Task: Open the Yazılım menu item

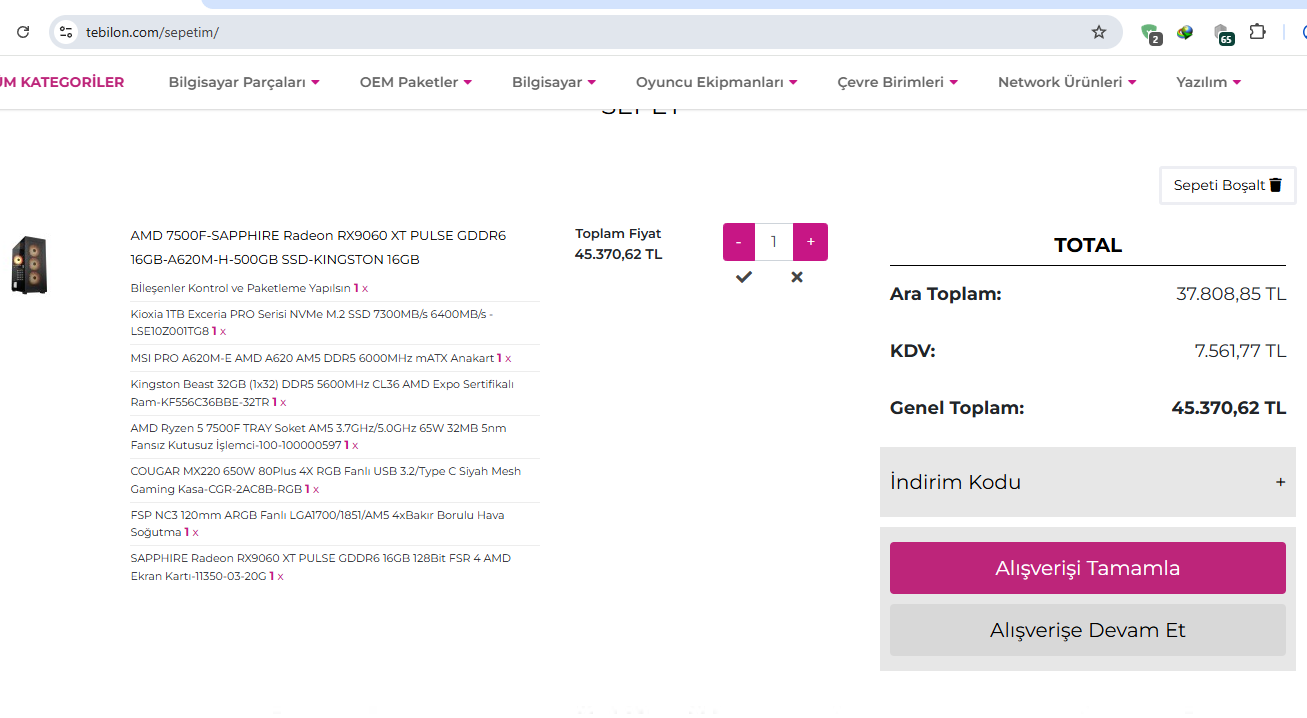Action: [x=1208, y=82]
